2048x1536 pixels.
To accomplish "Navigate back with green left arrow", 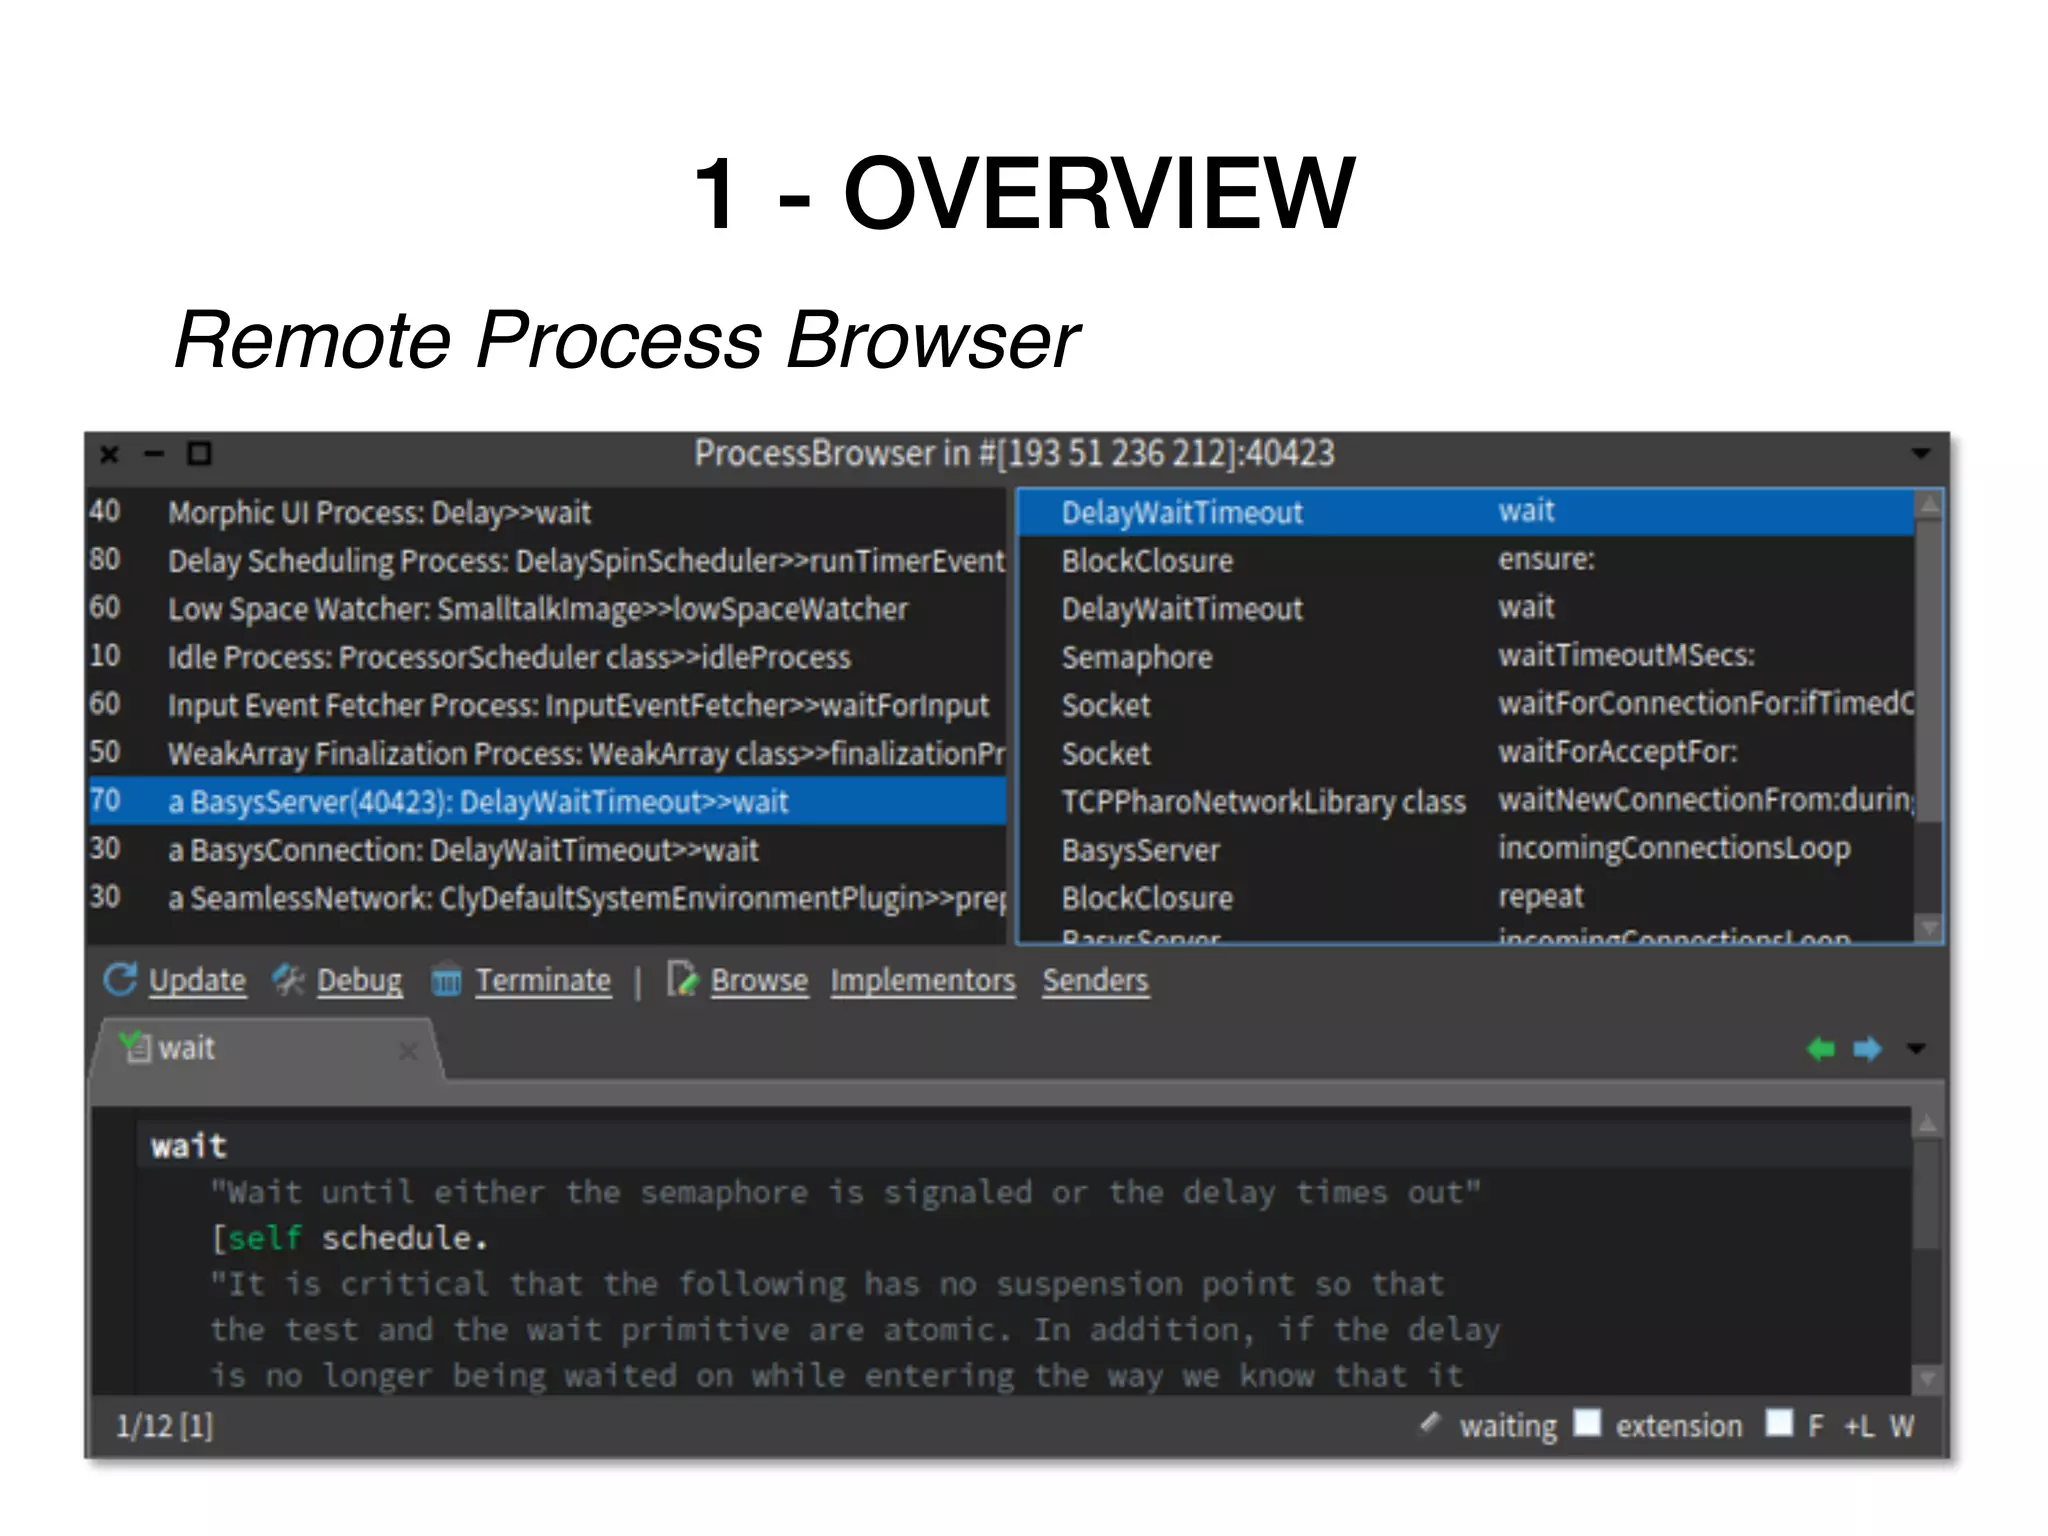I will [1821, 1049].
